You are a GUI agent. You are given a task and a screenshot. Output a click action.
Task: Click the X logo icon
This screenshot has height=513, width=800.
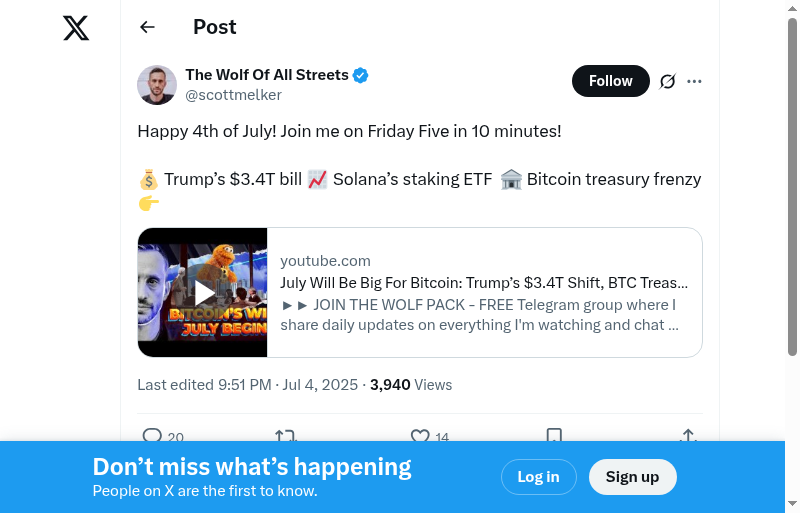(x=76, y=28)
